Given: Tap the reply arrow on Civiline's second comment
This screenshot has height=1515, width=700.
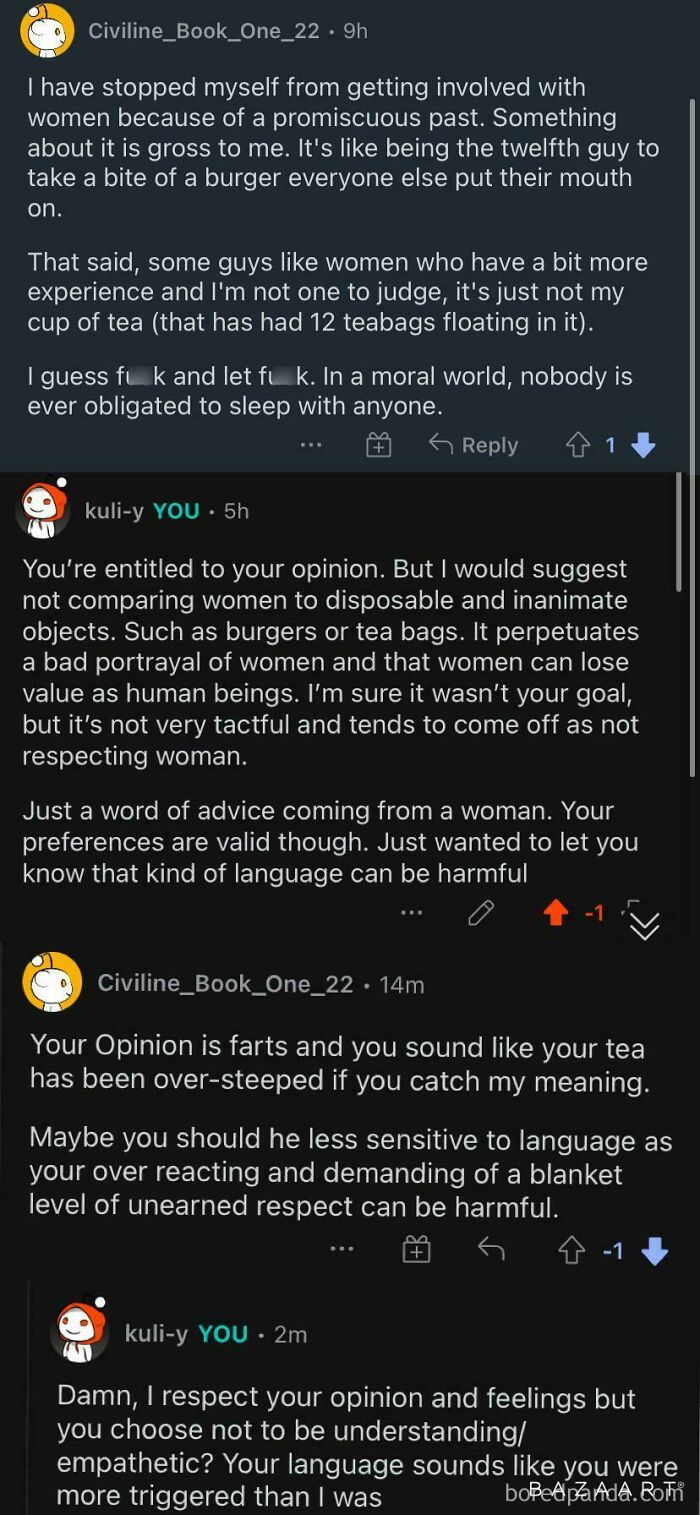Looking at the screenshot, I should [490, 1249].
